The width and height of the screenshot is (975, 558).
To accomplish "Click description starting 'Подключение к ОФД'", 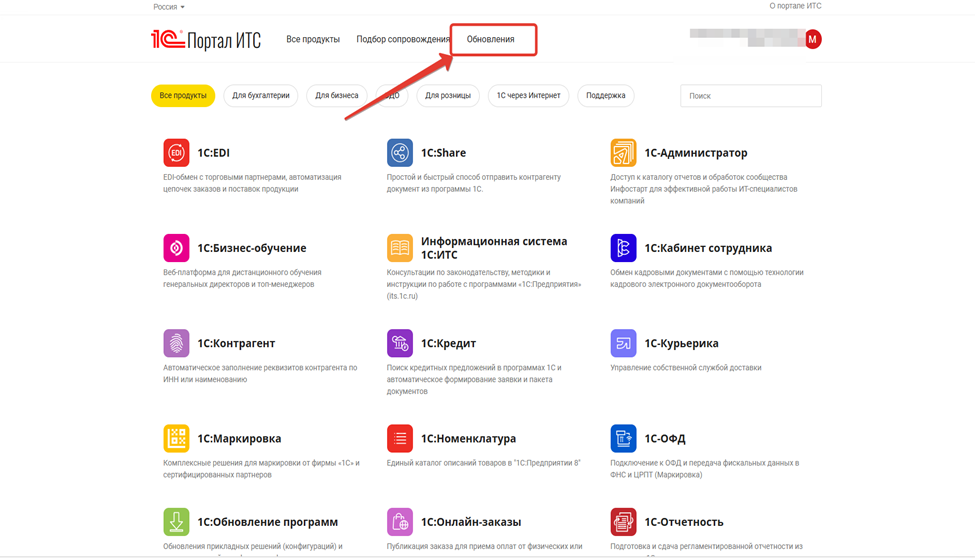I will pyautogui.click(x=705, y=468).
